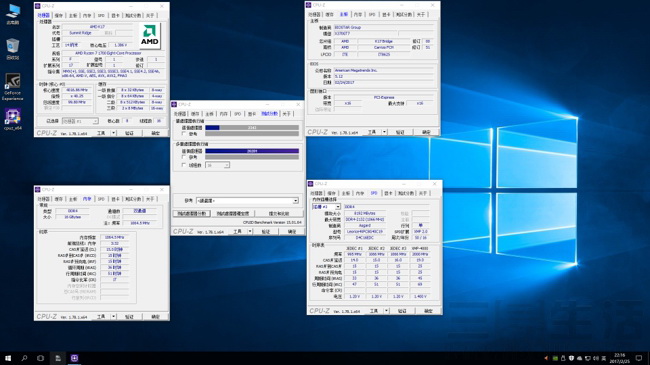Open the Tools dropdown arrow in SPD window
The width and height of the screenshot is (650, 365).
pyautogui.click(x=386, y=311)
